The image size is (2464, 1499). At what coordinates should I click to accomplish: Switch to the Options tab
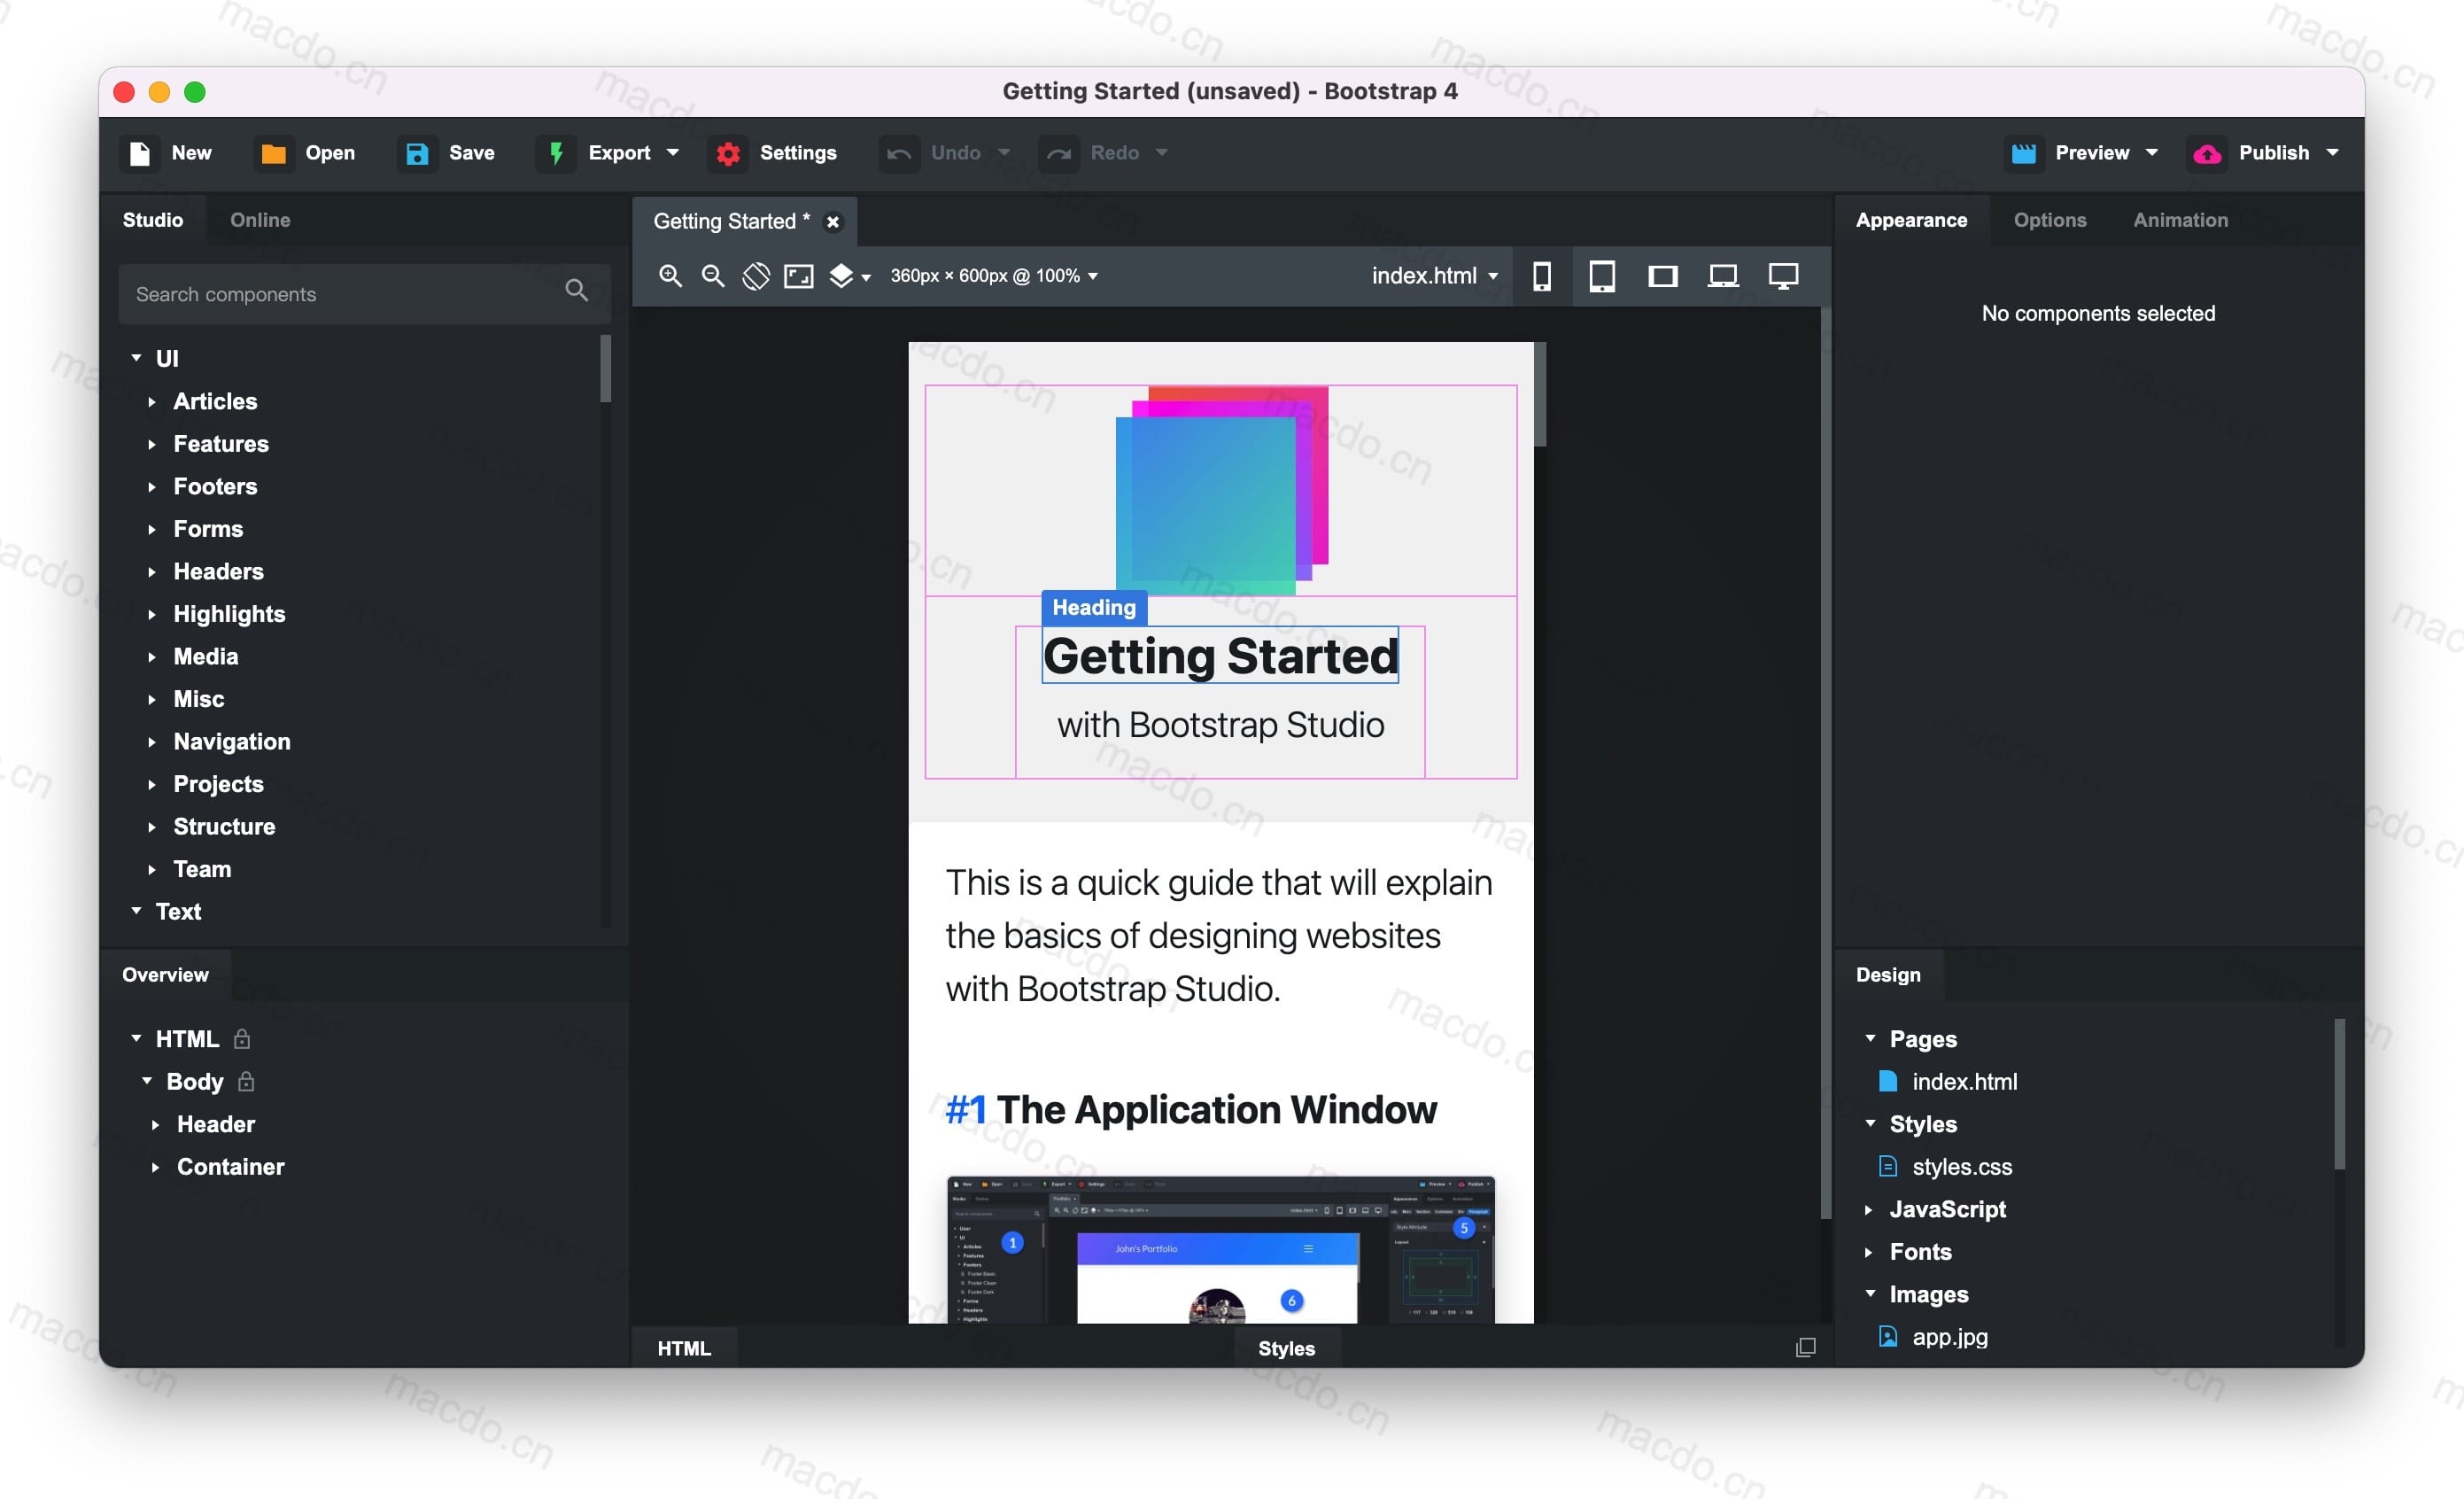coord(2050,220)
